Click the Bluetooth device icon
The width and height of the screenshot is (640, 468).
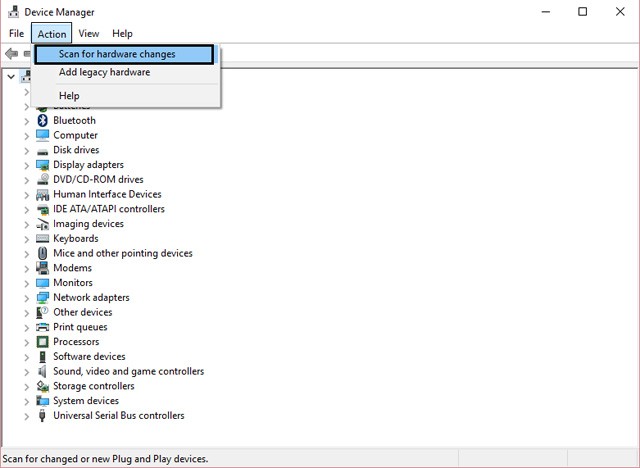tap(43, 120)
